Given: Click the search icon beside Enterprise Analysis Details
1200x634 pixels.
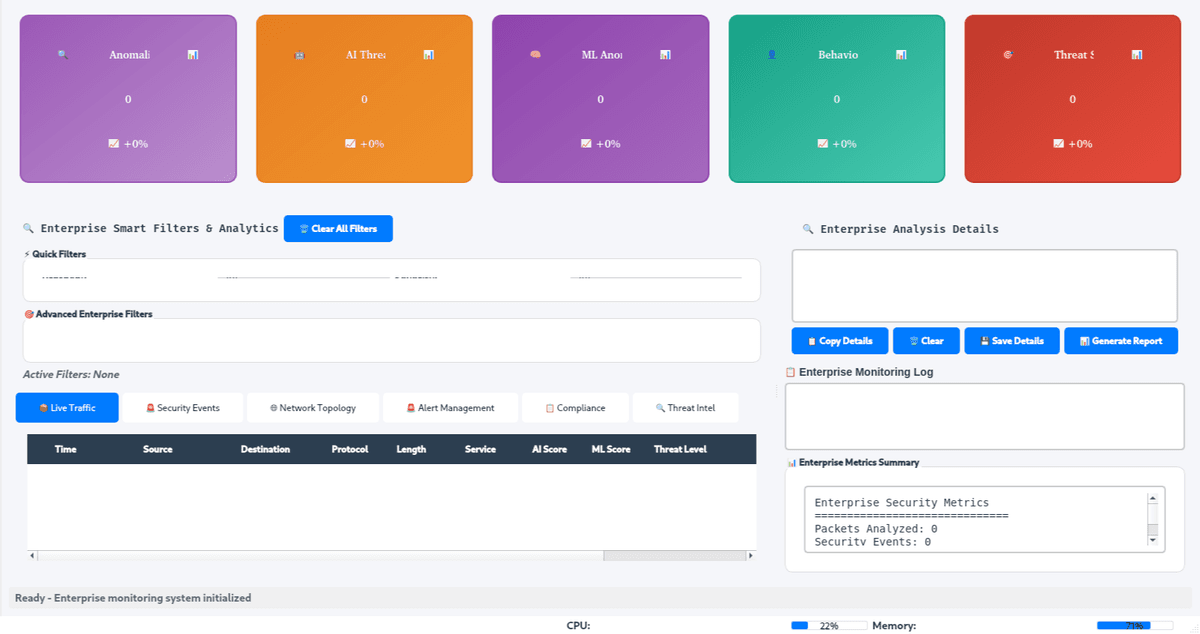Looking at the screenshot, I should pos(809,229).
